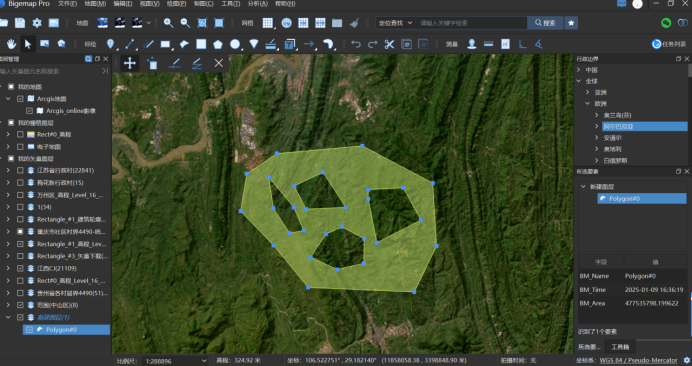Select the pan hand tool
692x366 pixels.
coord(11,44)
